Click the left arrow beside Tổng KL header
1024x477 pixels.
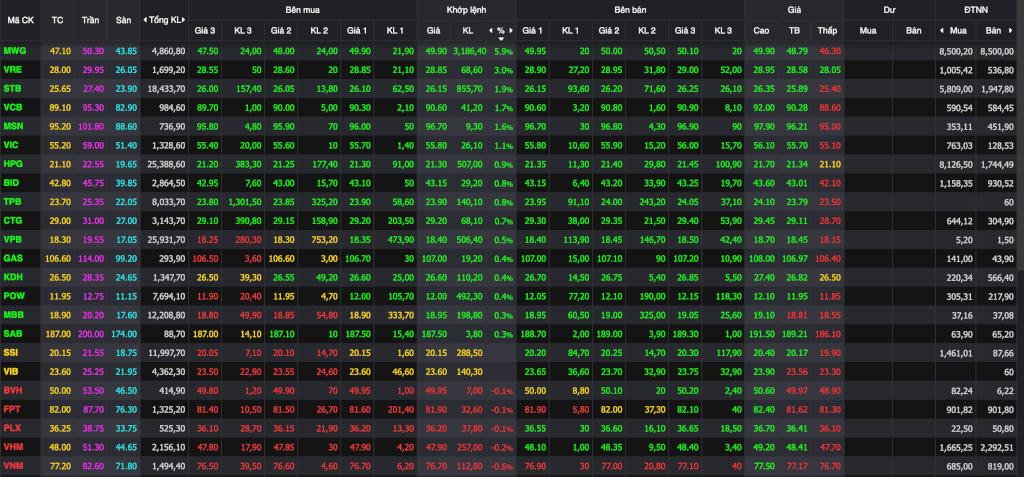pos(144,20)
